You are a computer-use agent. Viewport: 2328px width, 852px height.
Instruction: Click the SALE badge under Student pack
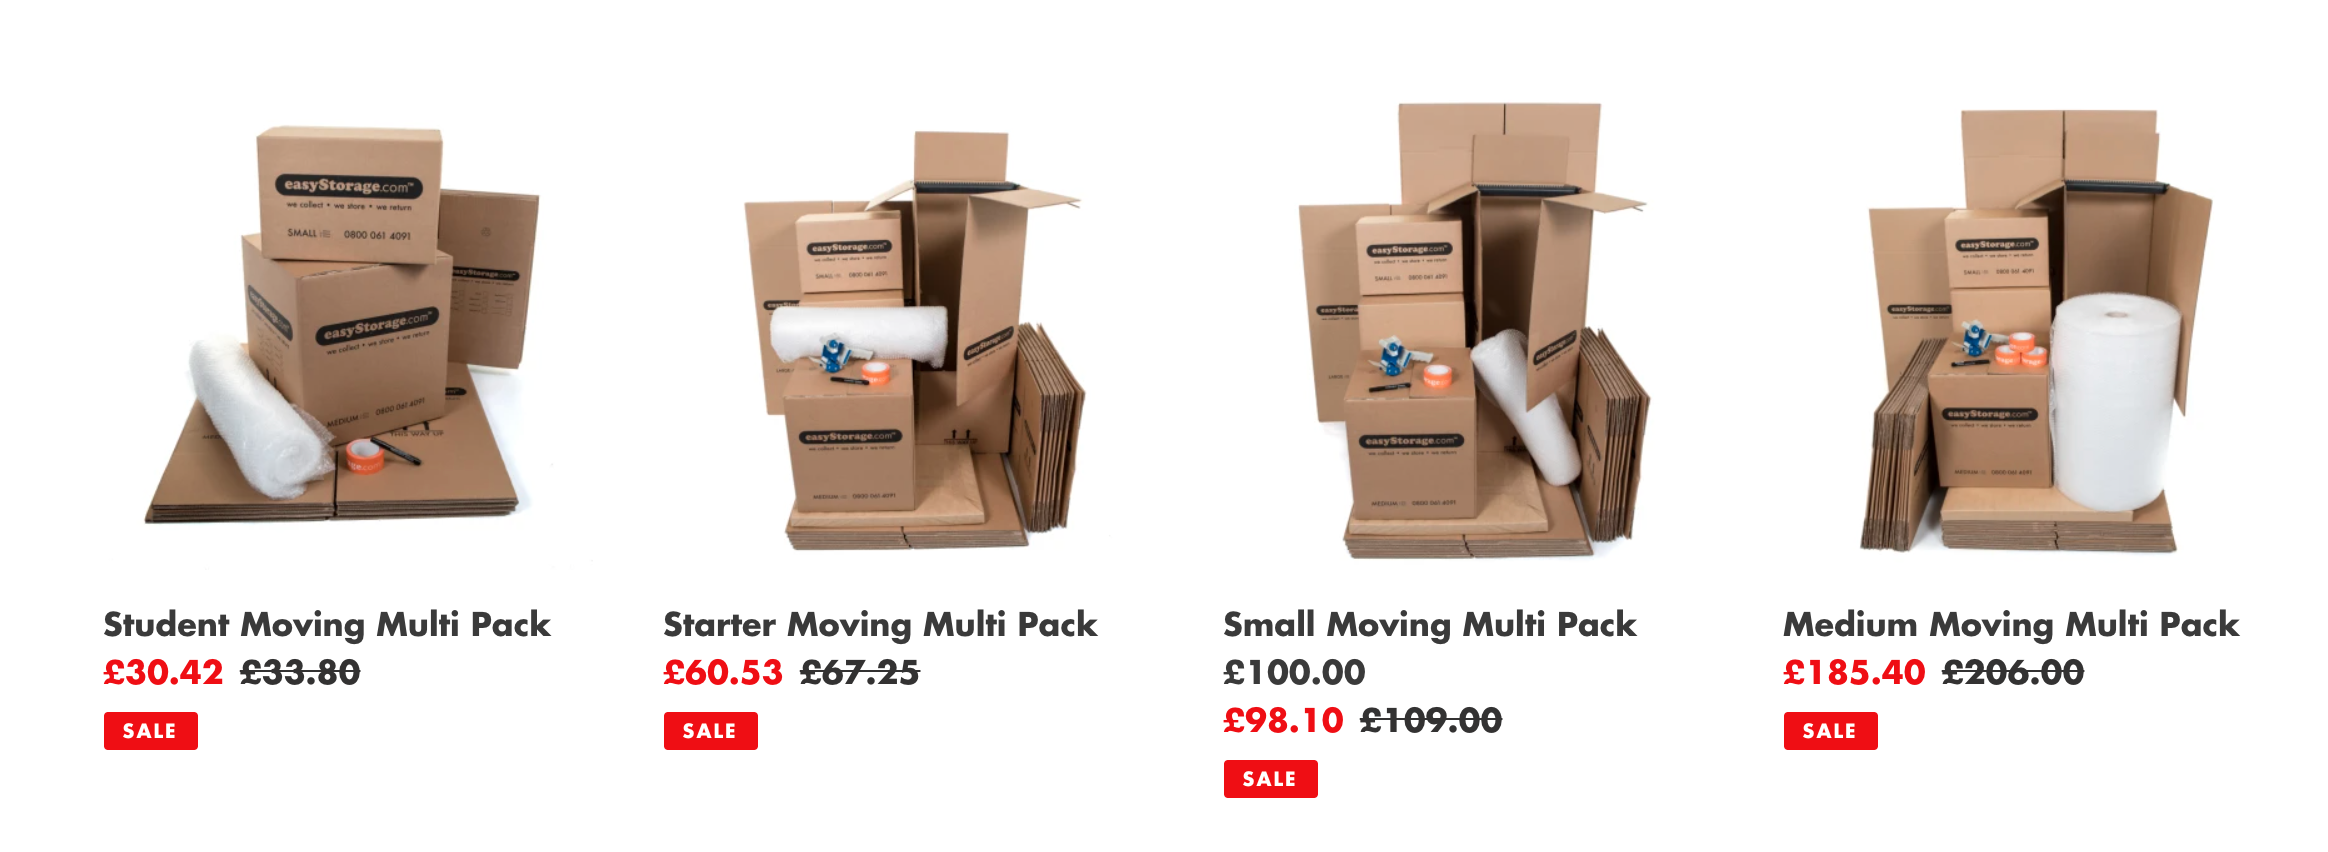click(x=151, y=731)
